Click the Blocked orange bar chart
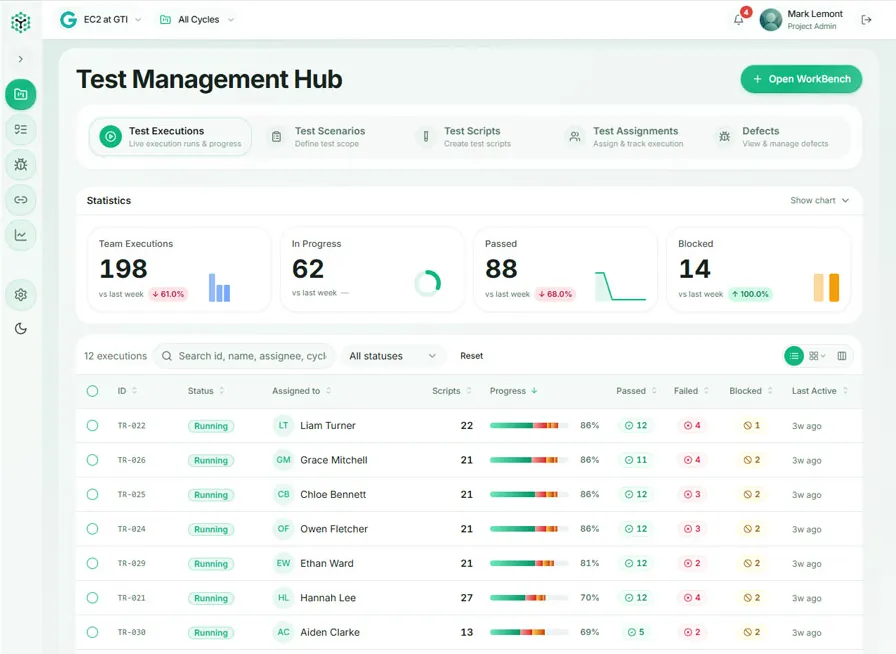Image resolution: width=896 pixels, height=654 pixels. click(826, 288)
